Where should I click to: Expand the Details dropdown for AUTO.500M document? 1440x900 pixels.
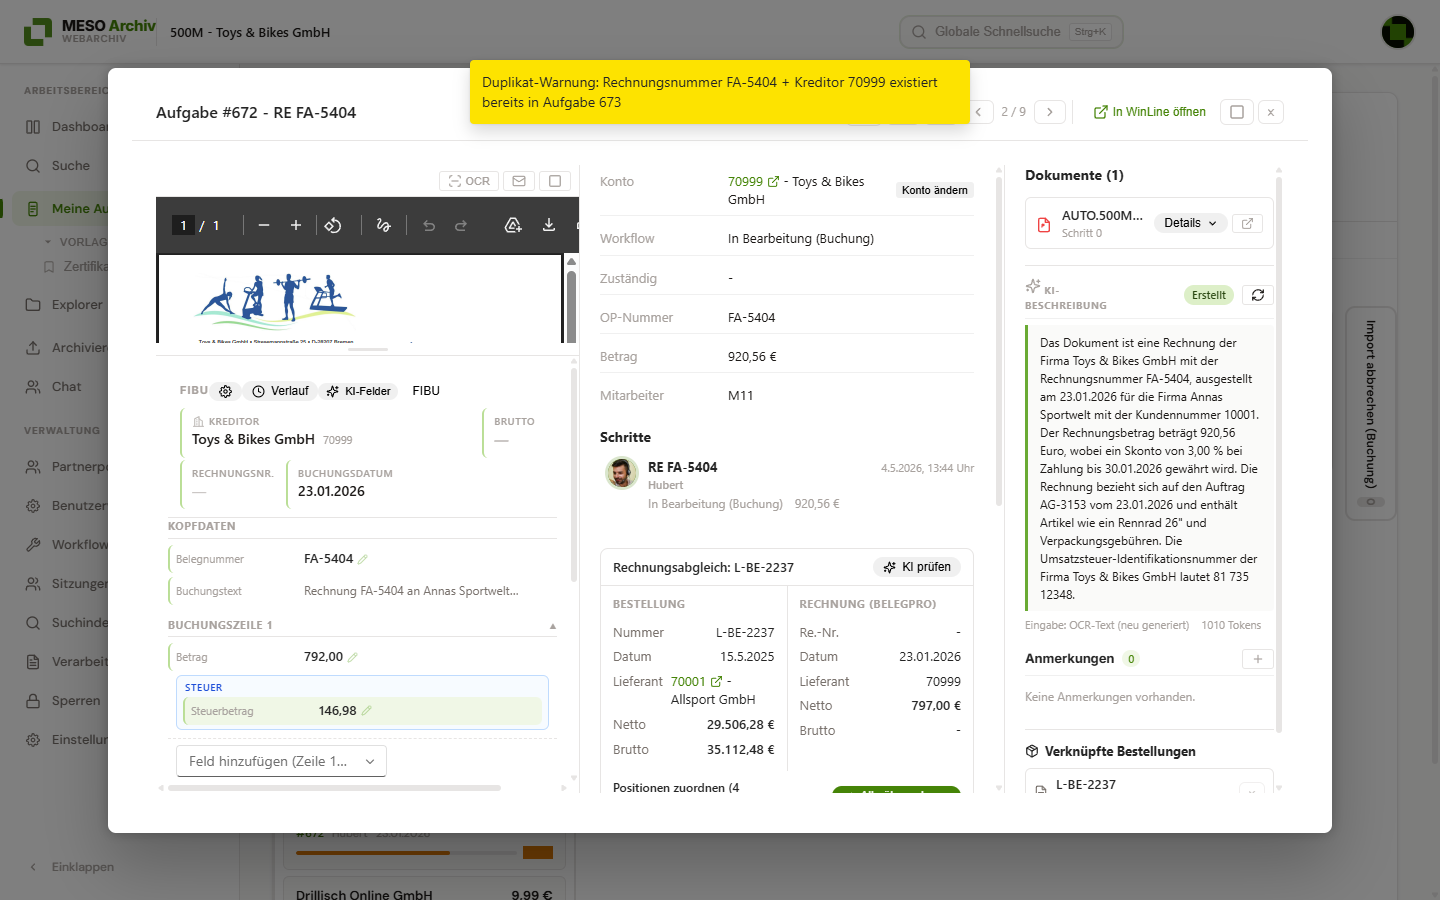(1190, 223)
